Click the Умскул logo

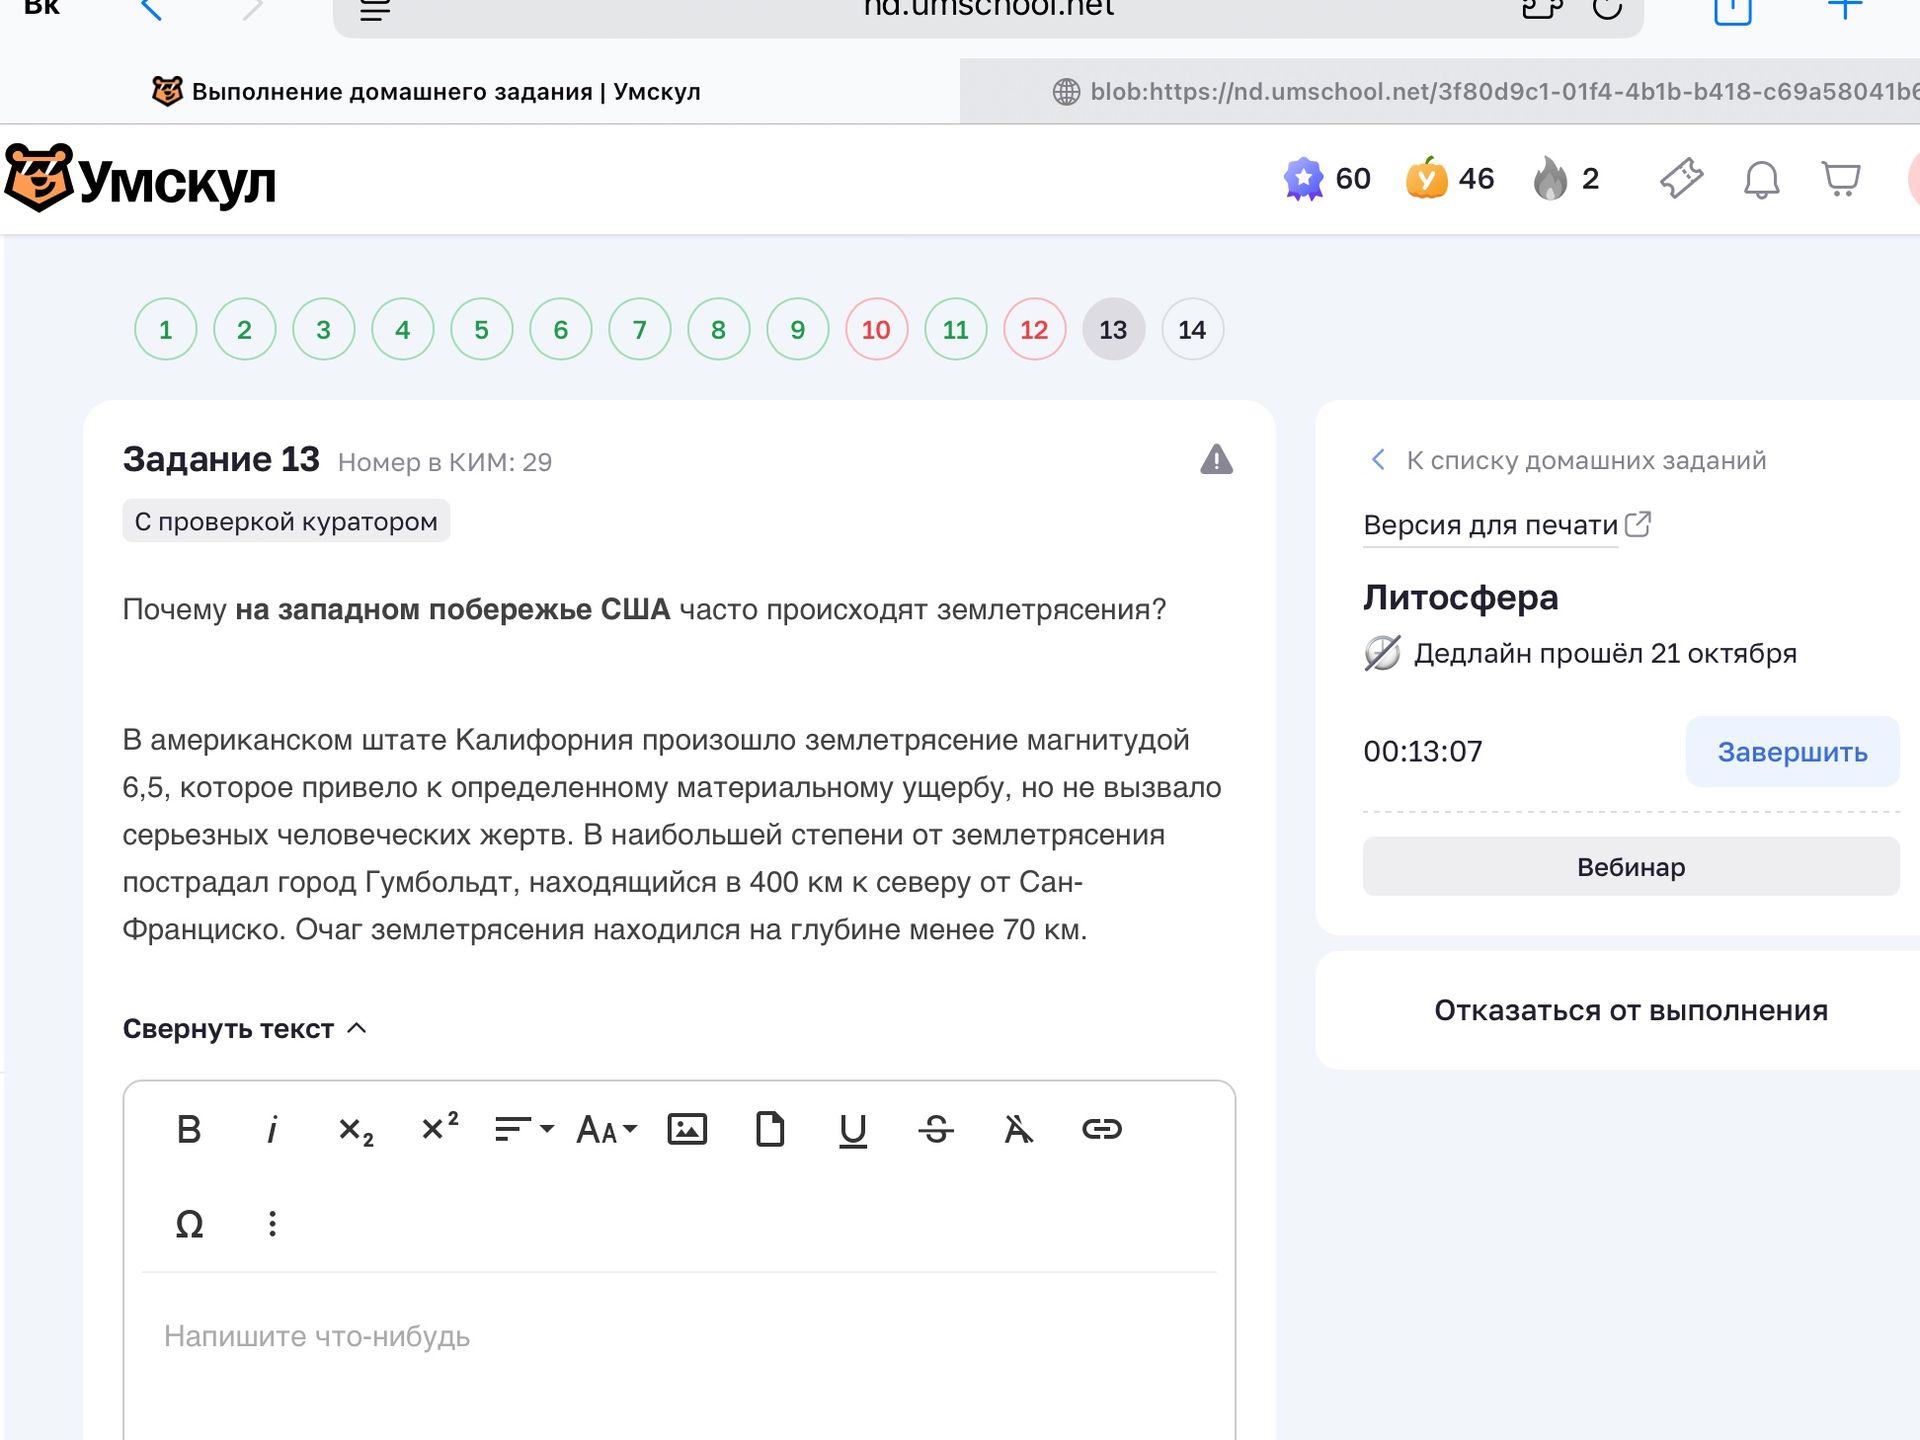[x=140, y=179]
